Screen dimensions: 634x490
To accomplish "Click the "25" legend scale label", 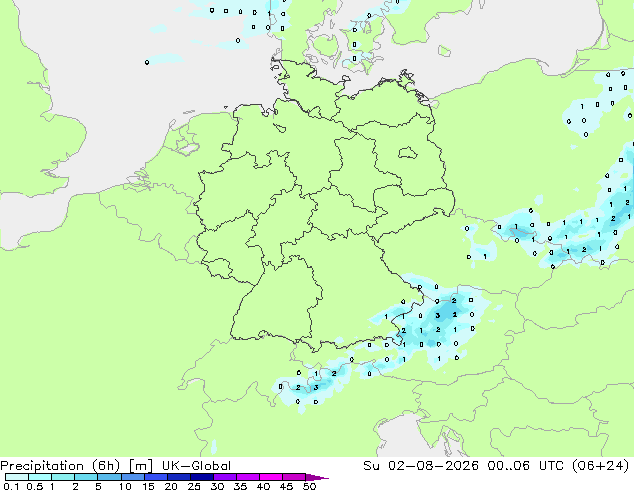I will coord(194,486).
